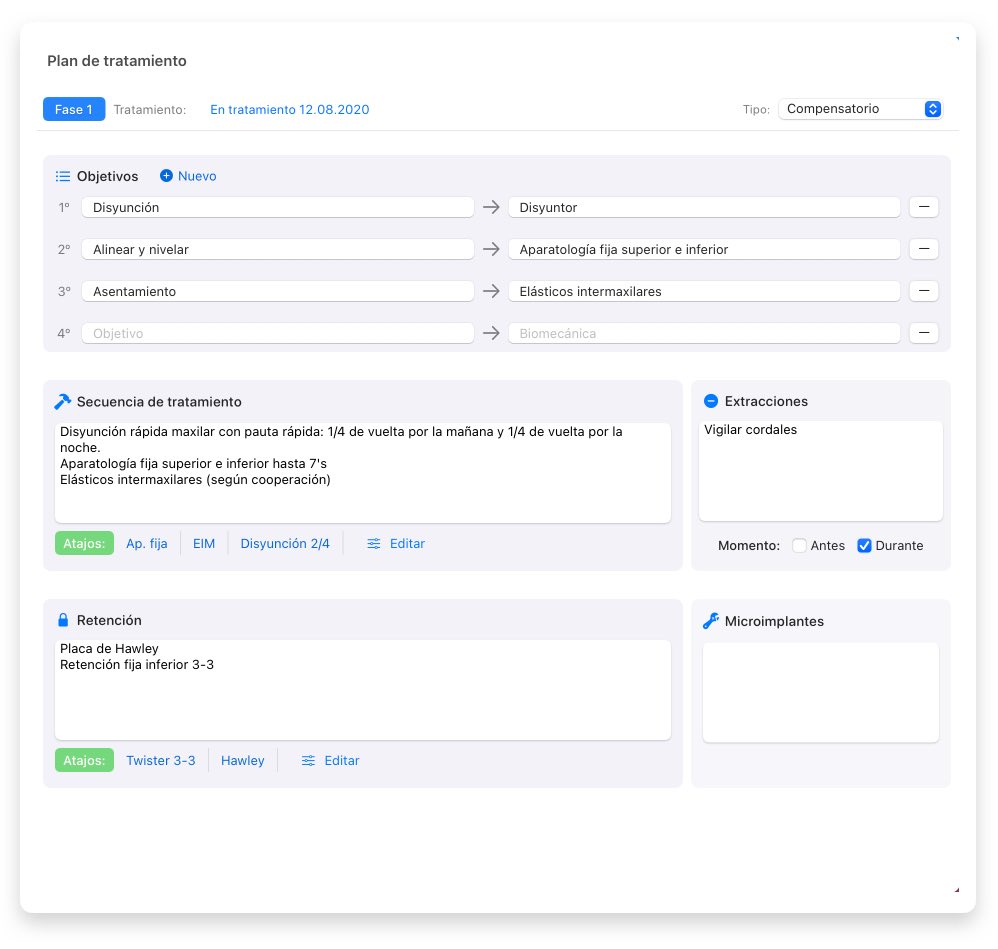Click the Asentamiento objective field
The image size is (998, 949).
(278, 291)
